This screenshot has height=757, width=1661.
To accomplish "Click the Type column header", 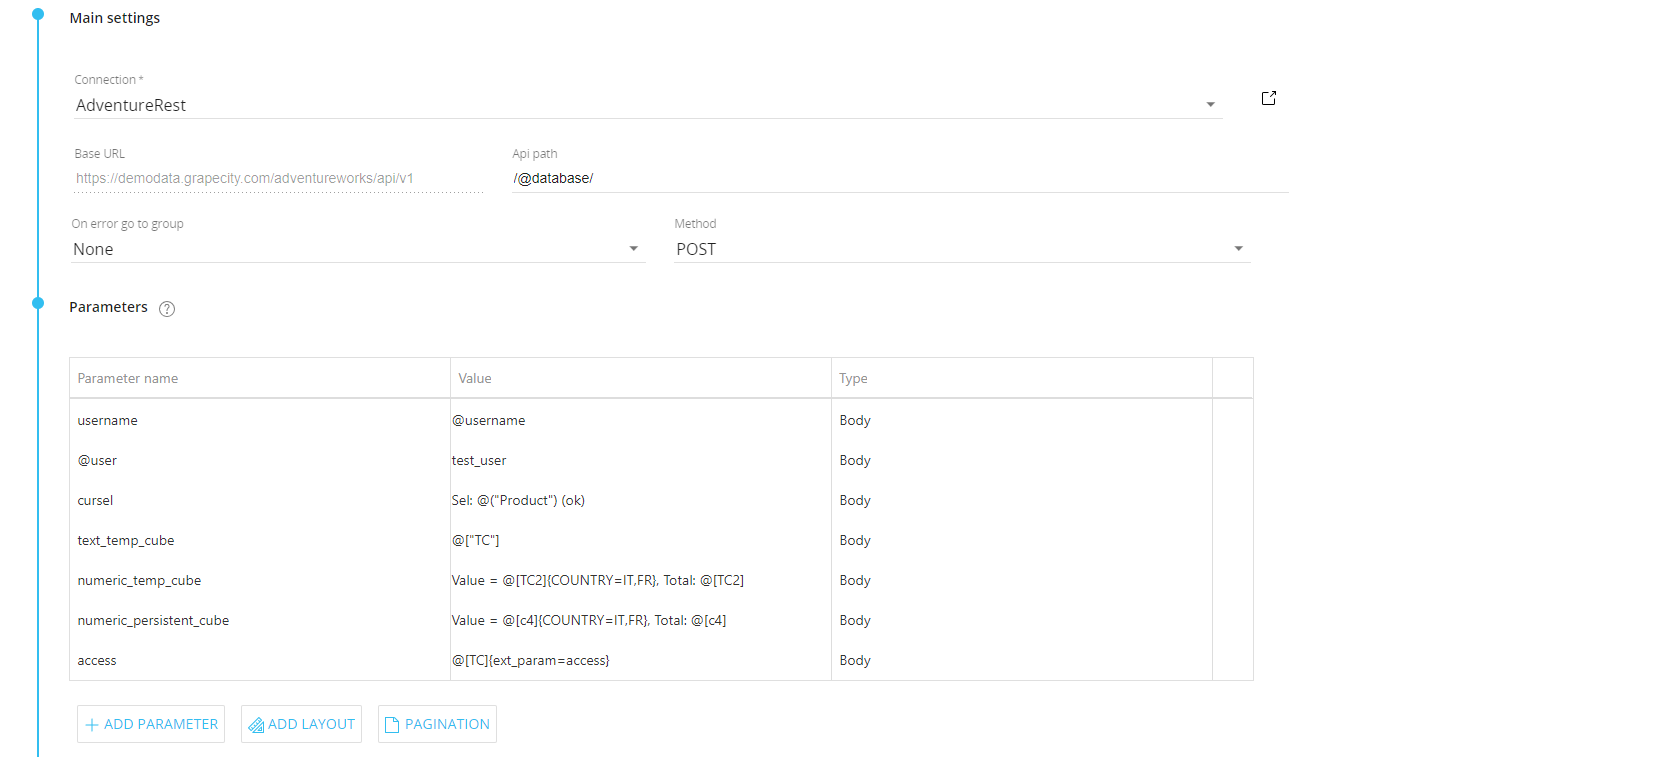I will [x=853, y=379].
